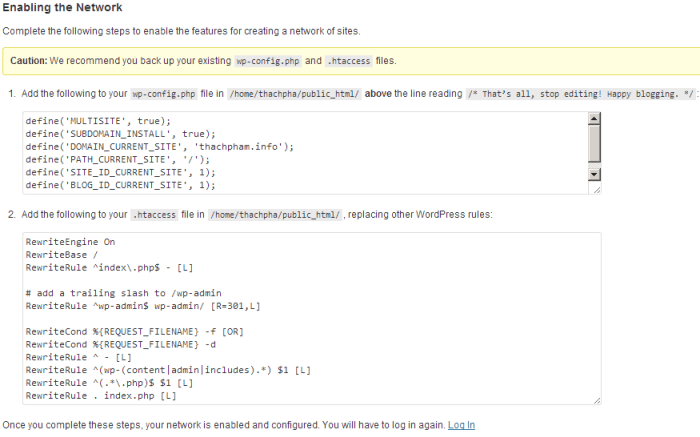Click scroll down arrow in wp-config textarea

click(594, 175)
